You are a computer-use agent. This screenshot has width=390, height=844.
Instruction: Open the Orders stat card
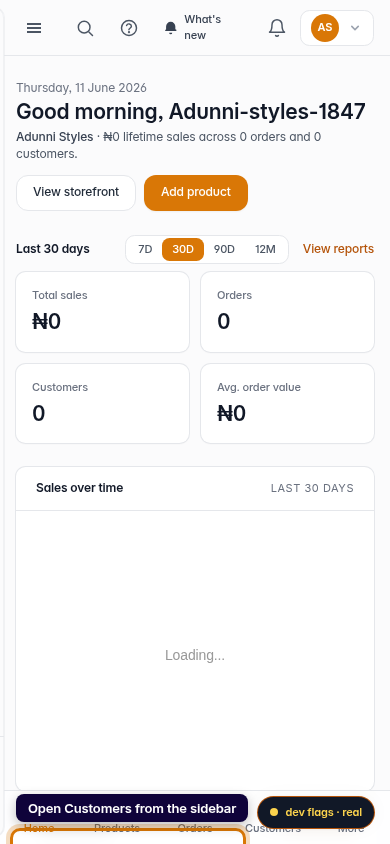[x=287, y=312]
